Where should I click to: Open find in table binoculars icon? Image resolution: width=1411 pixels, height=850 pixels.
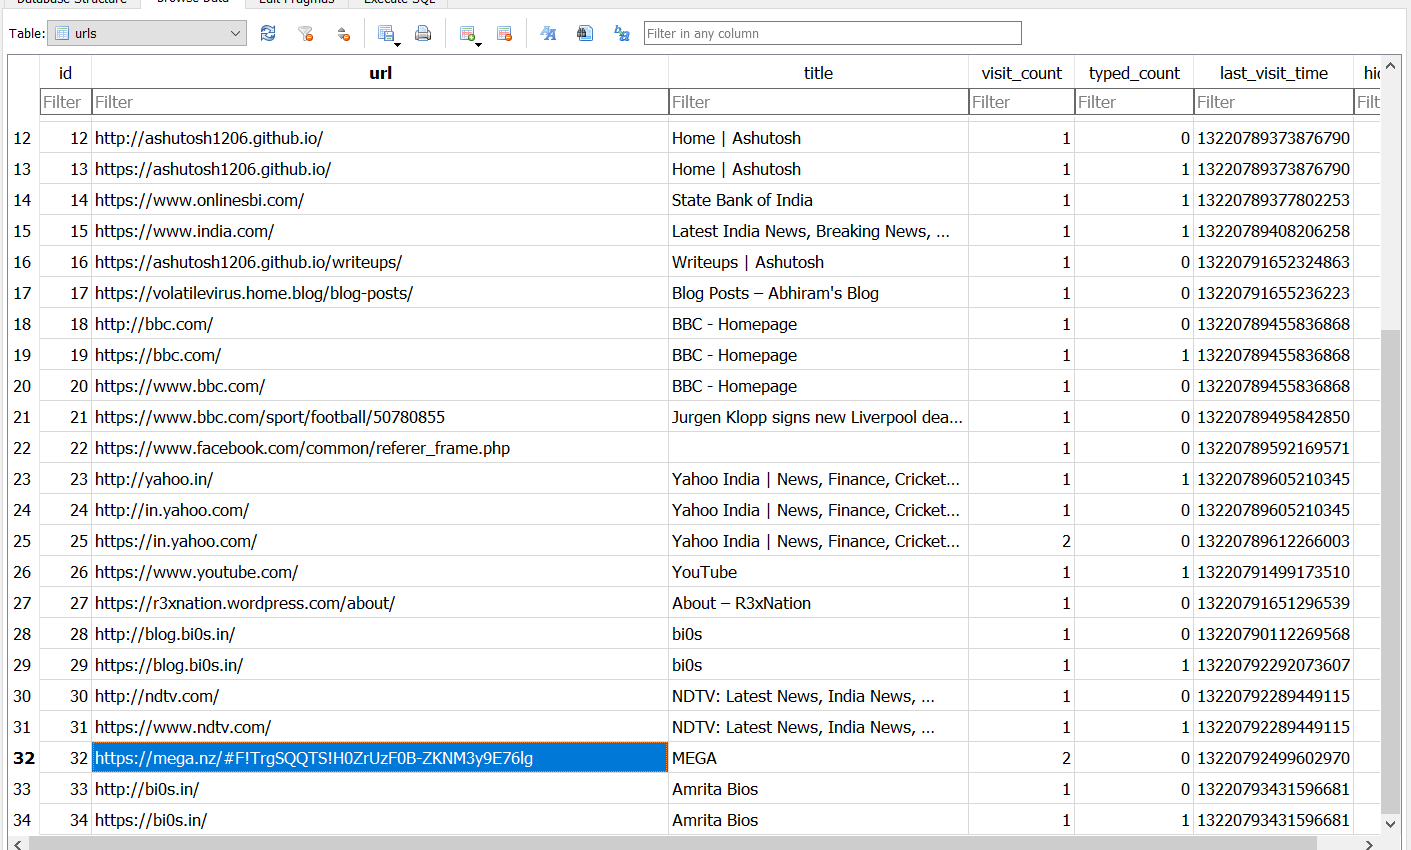(585, 33)
